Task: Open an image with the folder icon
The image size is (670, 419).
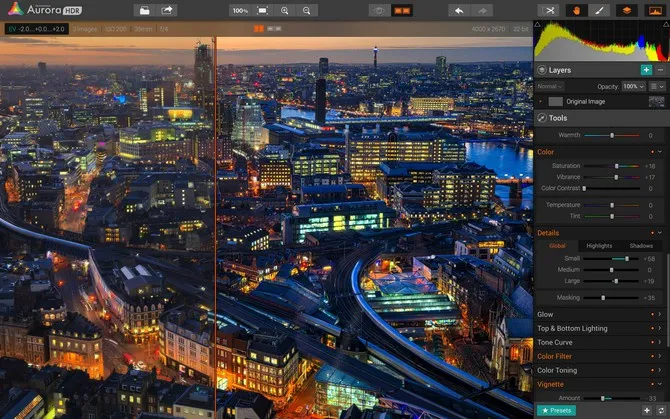Action: point(144,10)
